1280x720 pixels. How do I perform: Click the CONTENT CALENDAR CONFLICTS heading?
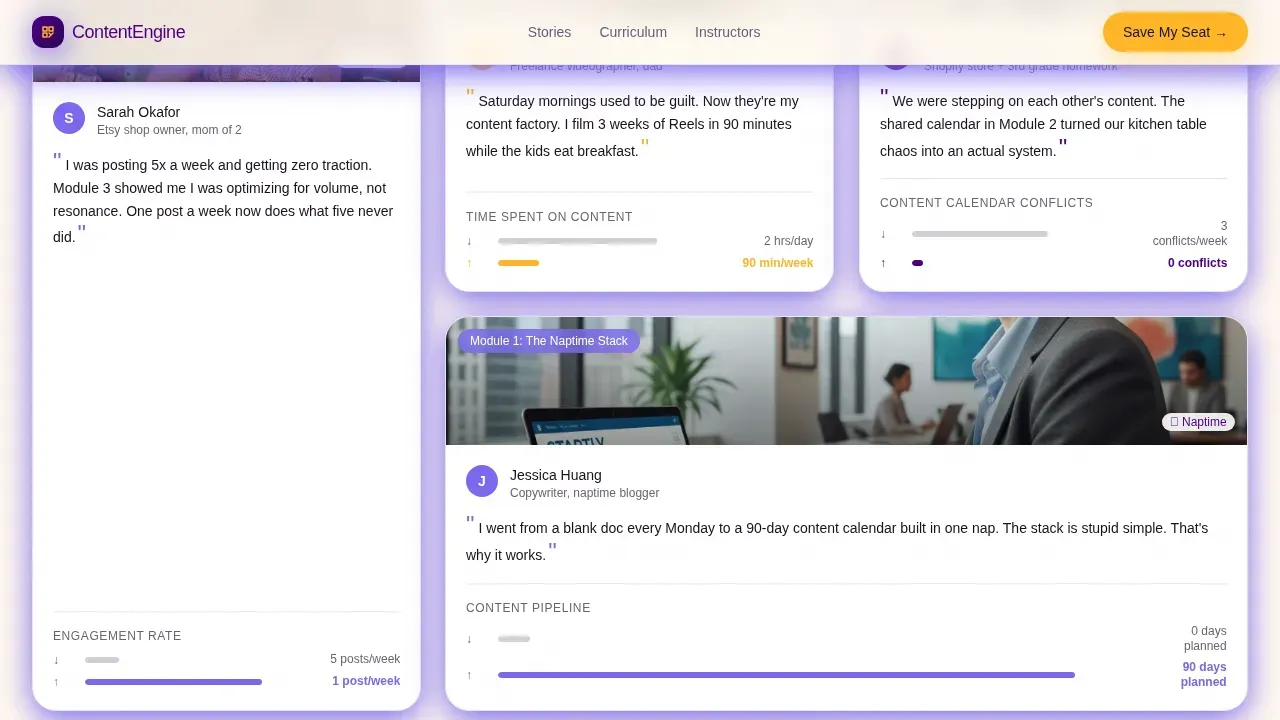986,203
